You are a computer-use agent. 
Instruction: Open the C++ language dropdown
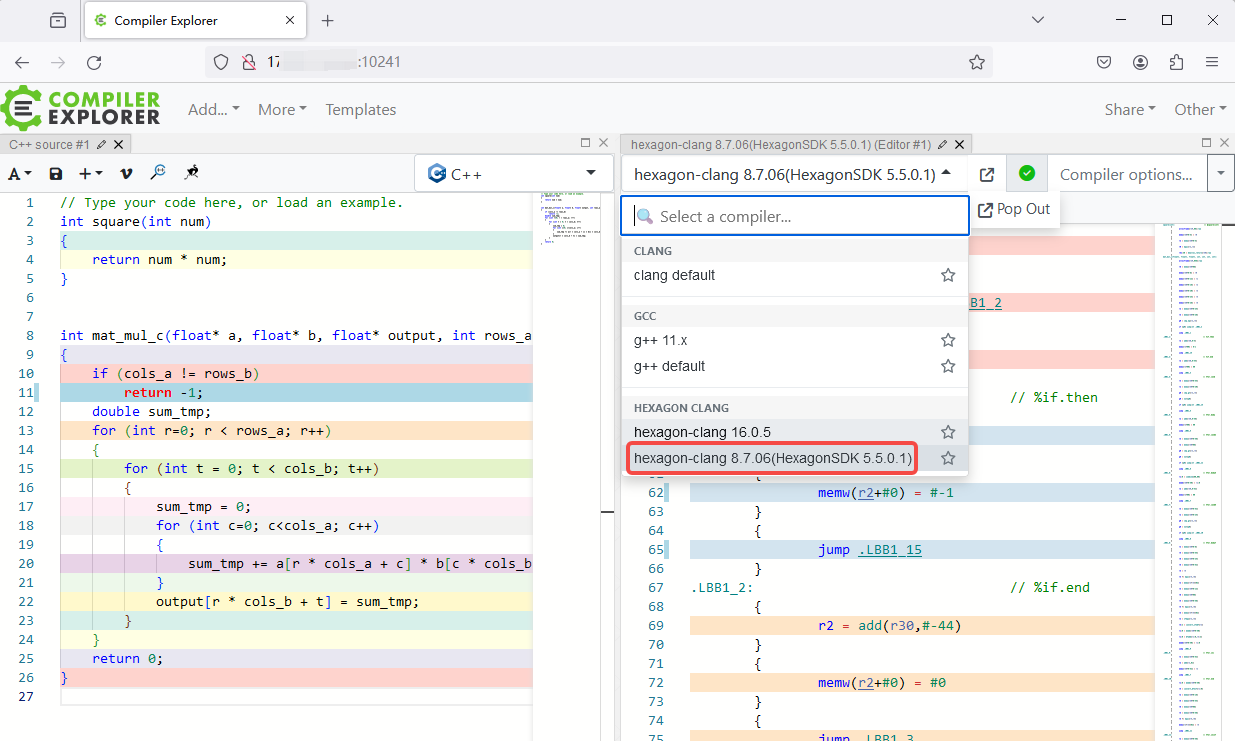pos(513,173)
